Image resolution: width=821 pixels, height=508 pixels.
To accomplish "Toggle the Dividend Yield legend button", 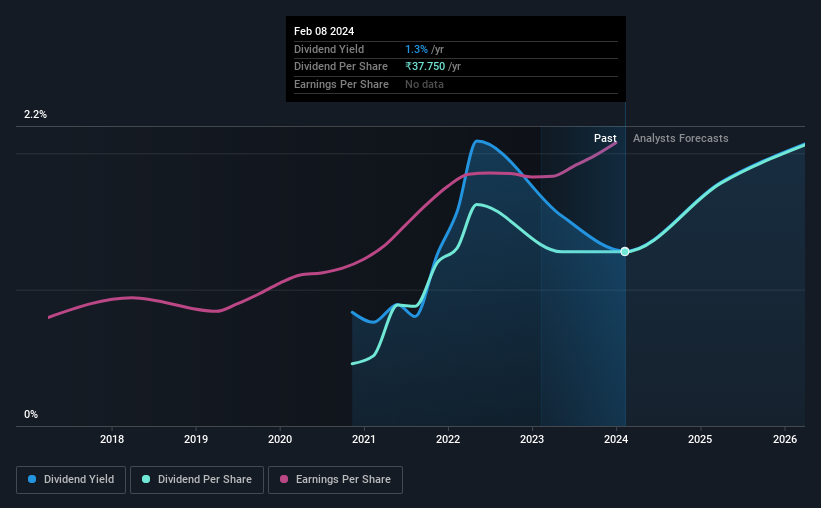I will 71,480.
